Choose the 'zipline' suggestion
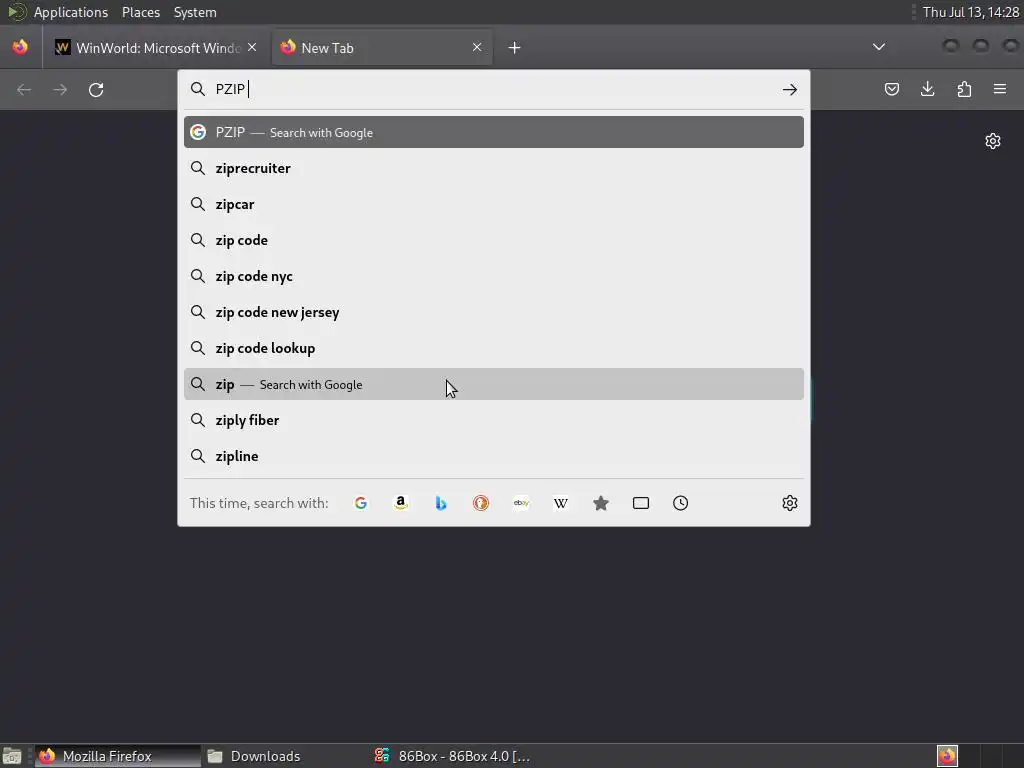 tap(494, 456)
